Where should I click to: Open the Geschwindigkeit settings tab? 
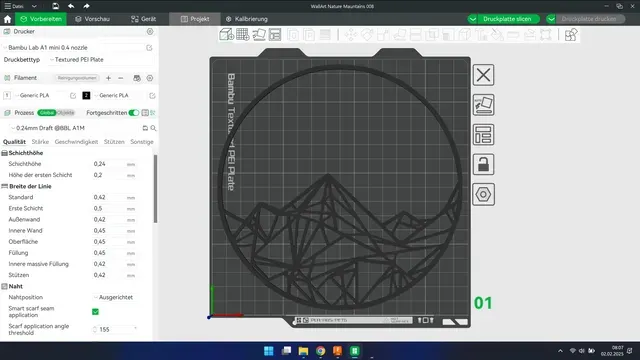(x=76, y=142)
